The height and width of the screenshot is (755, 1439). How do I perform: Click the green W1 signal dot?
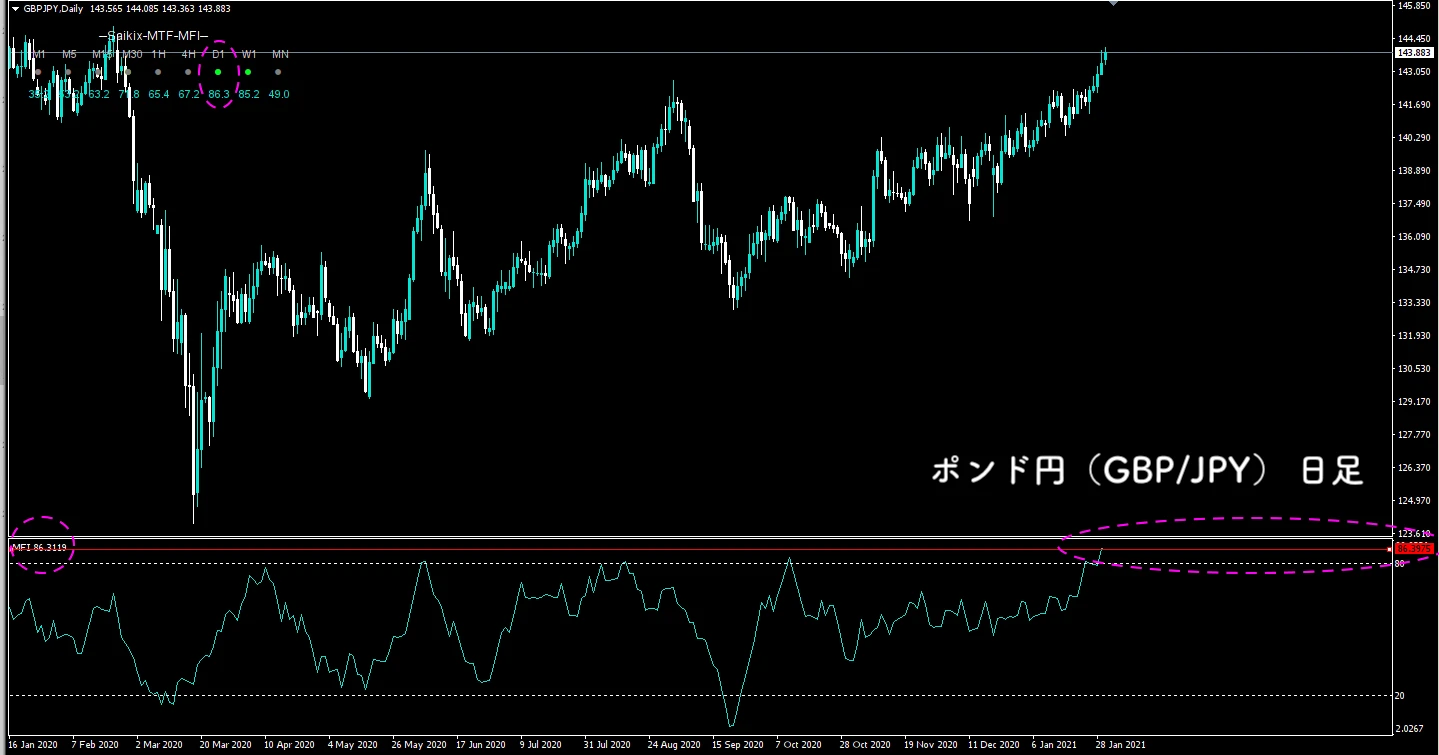click(x=248, y=72)
